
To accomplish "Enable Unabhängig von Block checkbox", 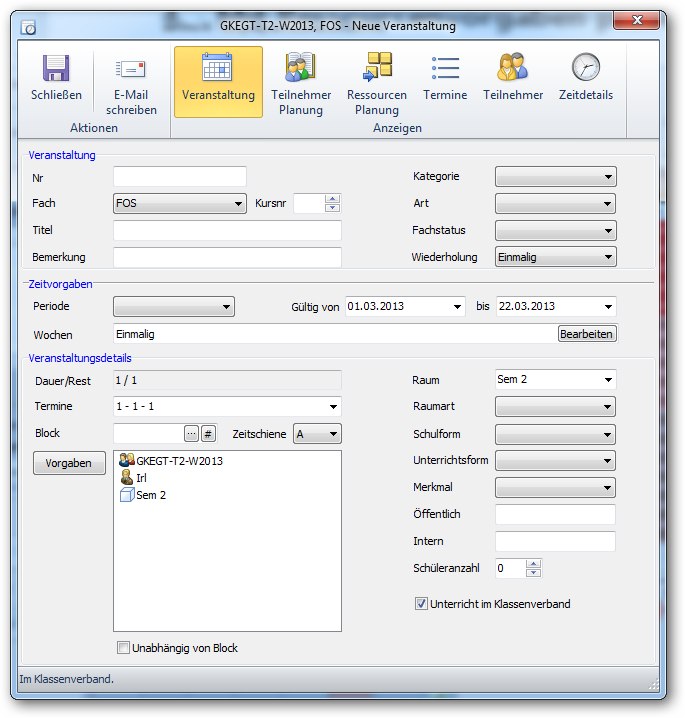I will coord(124,648).
